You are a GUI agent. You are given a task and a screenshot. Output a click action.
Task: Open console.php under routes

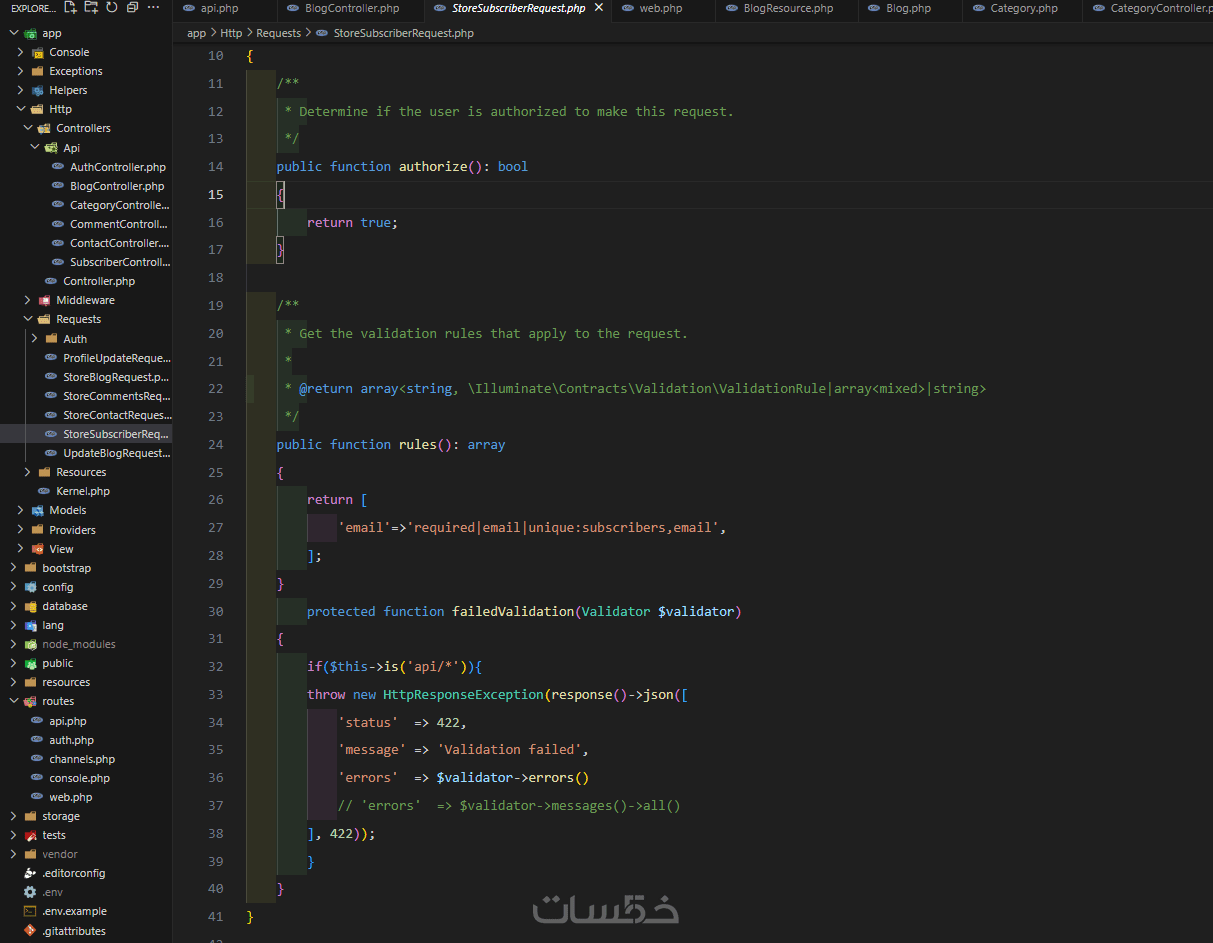(x=79, y=778)
